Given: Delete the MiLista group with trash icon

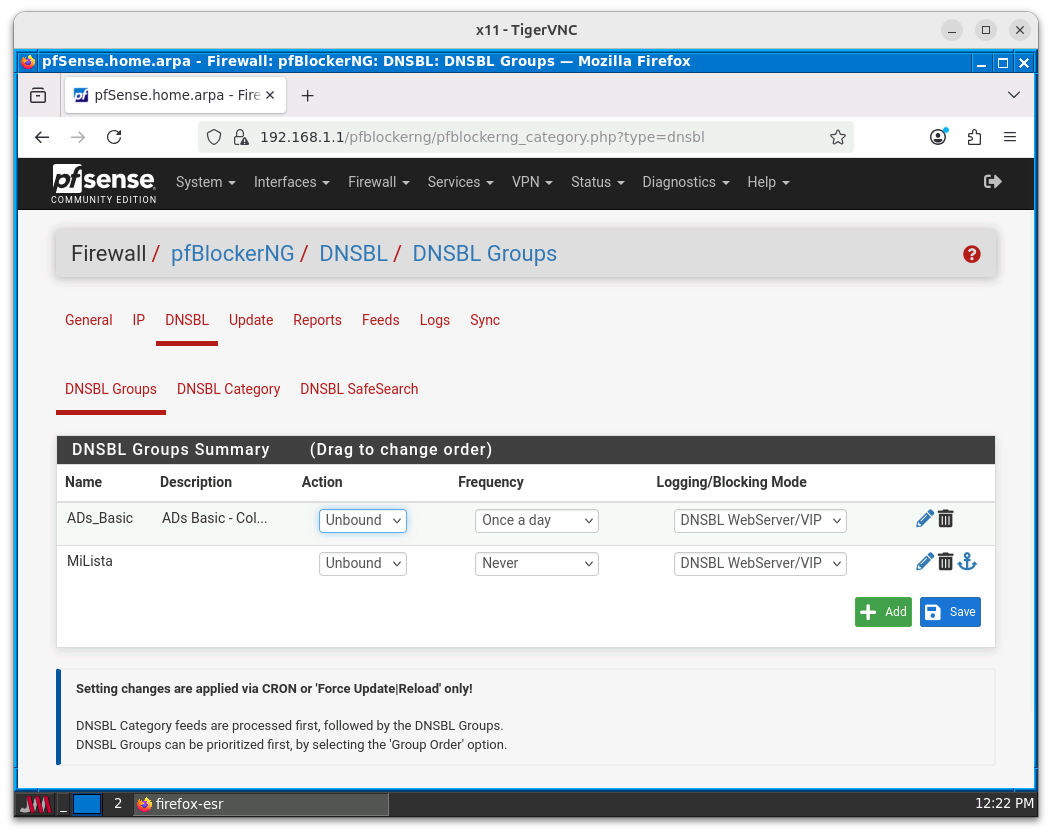Looking at the screenshot, I should [945, 562].
